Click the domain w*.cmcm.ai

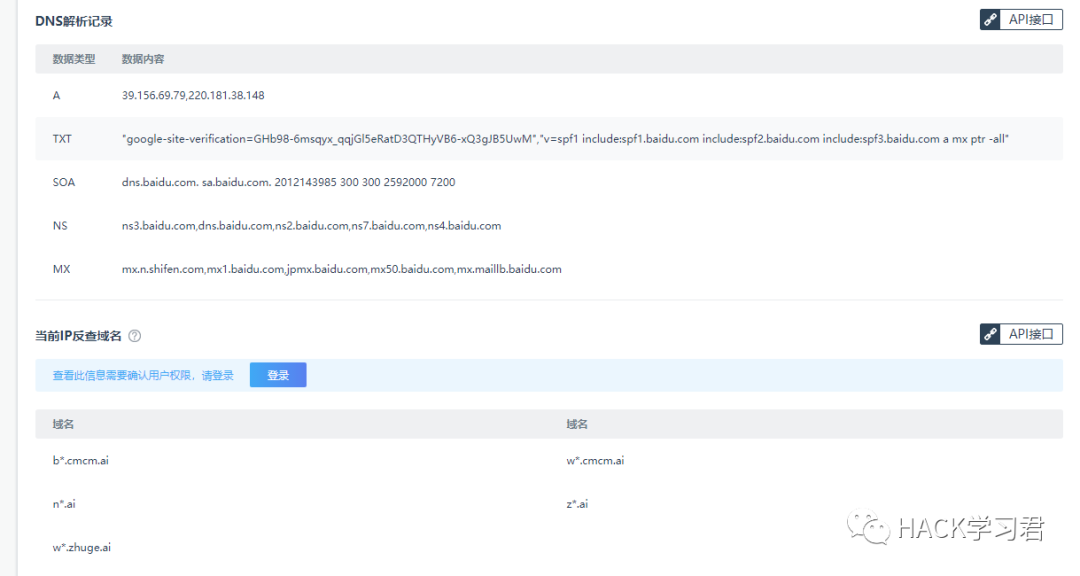point(595,460)
